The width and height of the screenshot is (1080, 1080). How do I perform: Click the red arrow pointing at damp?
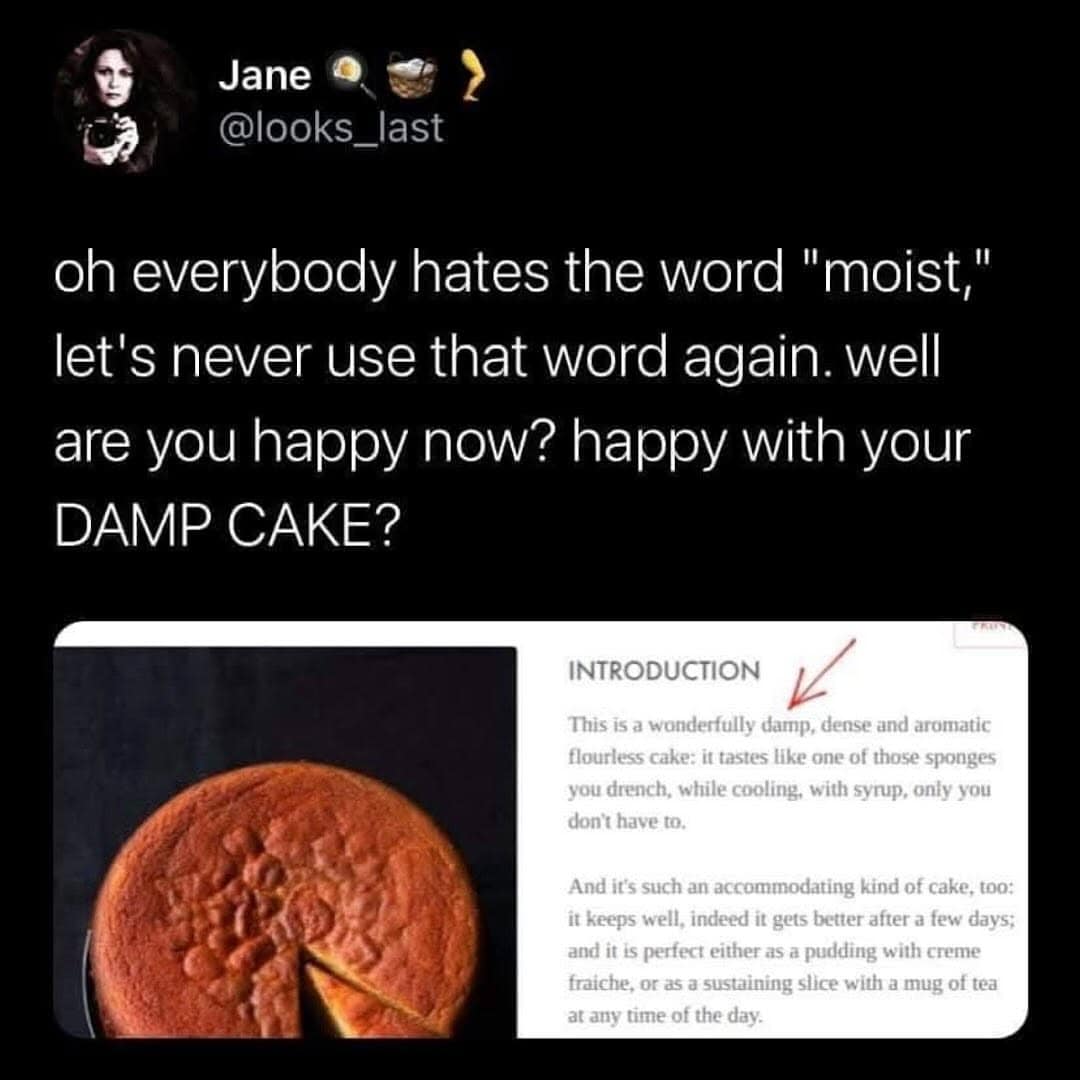coord(820,673)
